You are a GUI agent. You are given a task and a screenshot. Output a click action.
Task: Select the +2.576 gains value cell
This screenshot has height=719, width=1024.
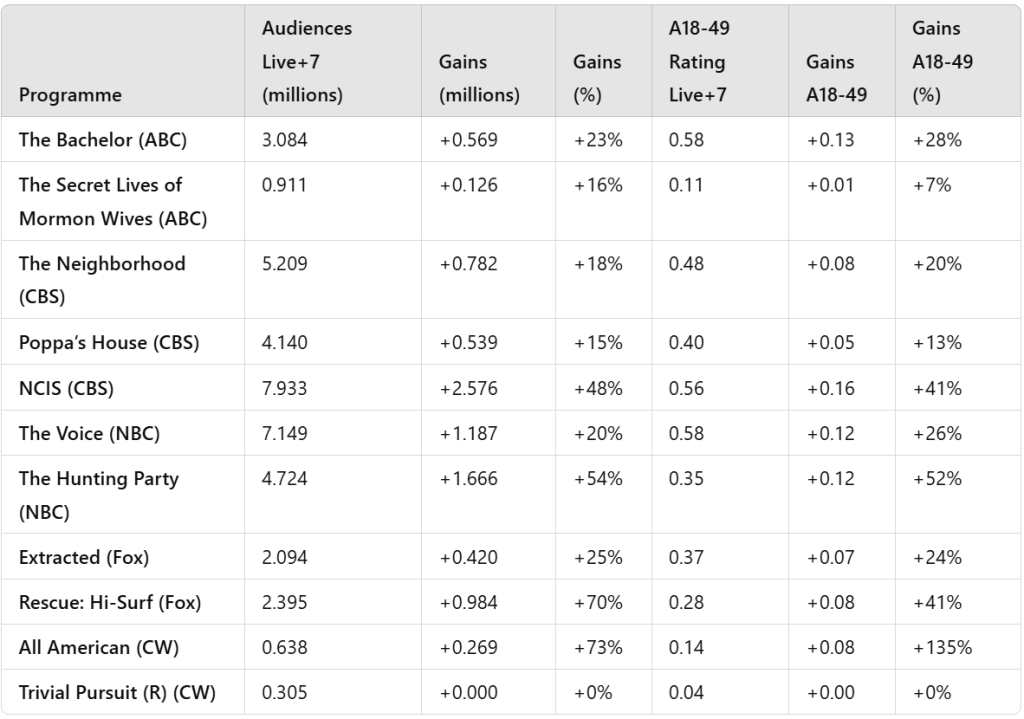pos(469,388)
